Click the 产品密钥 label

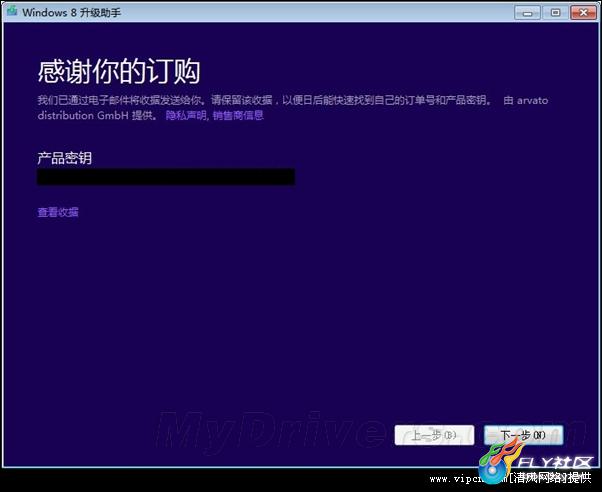coord(64,158)
